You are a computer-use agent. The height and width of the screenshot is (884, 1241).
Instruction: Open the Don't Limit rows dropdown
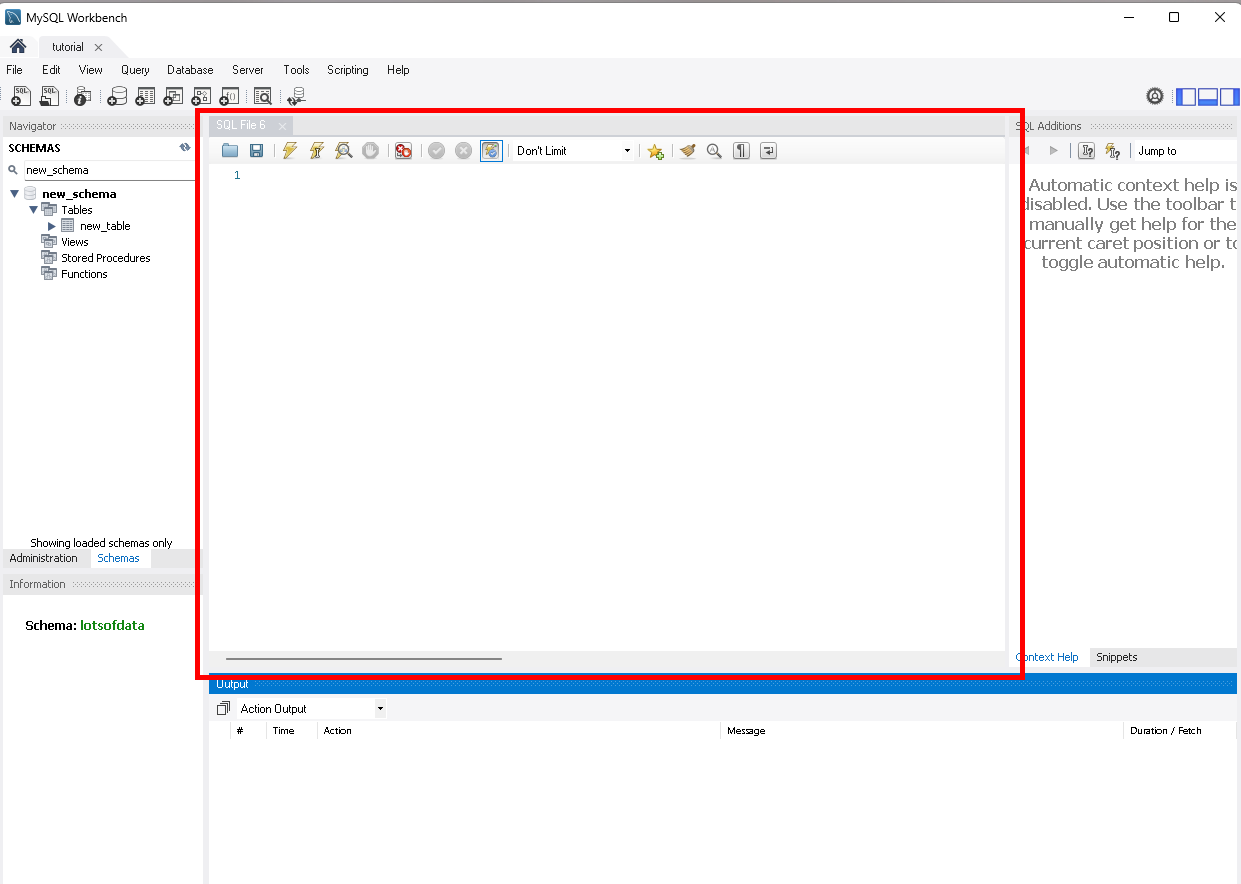point(574,151)
